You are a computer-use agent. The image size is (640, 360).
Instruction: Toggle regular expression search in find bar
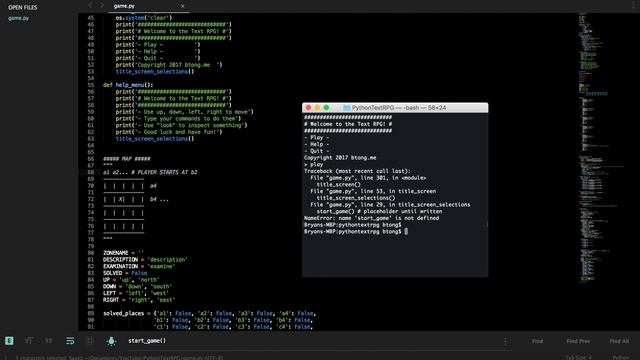tap(9, 341)
